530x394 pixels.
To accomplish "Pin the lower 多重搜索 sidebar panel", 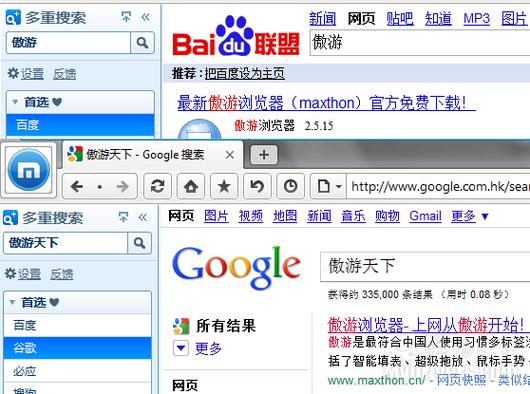I will (123, 217).
